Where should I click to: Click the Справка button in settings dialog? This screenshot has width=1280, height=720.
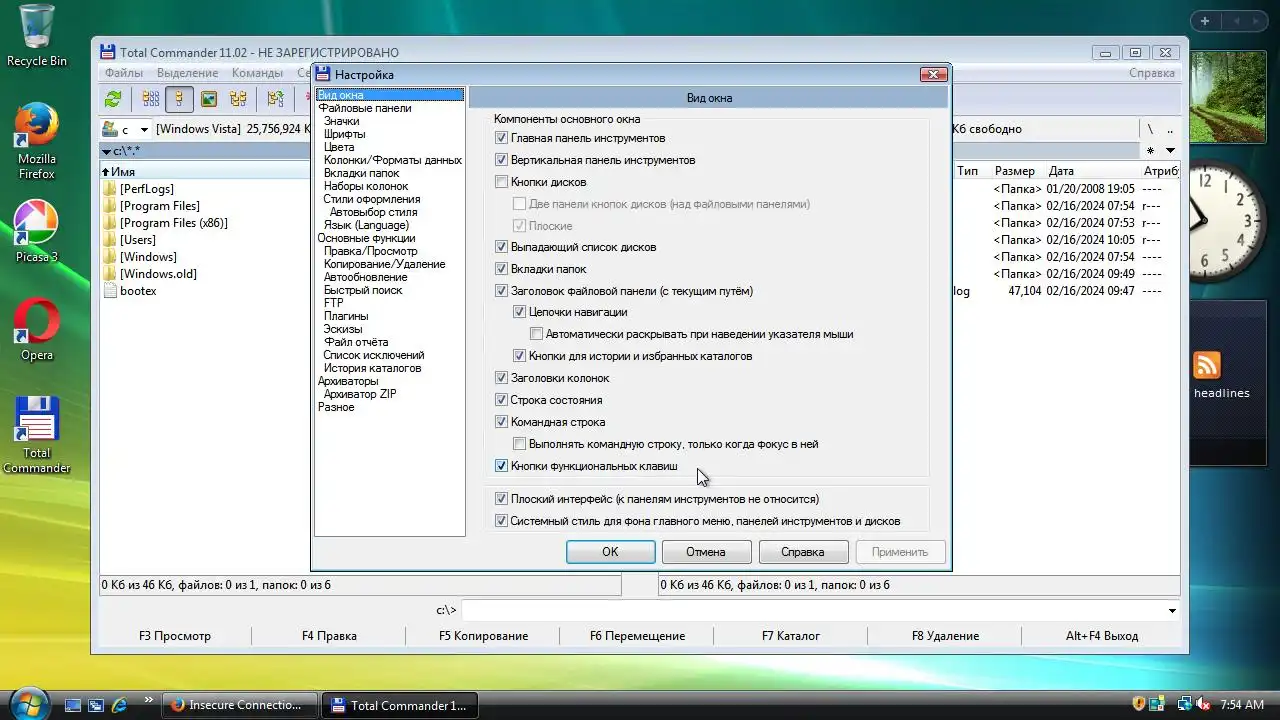point(803,552)
